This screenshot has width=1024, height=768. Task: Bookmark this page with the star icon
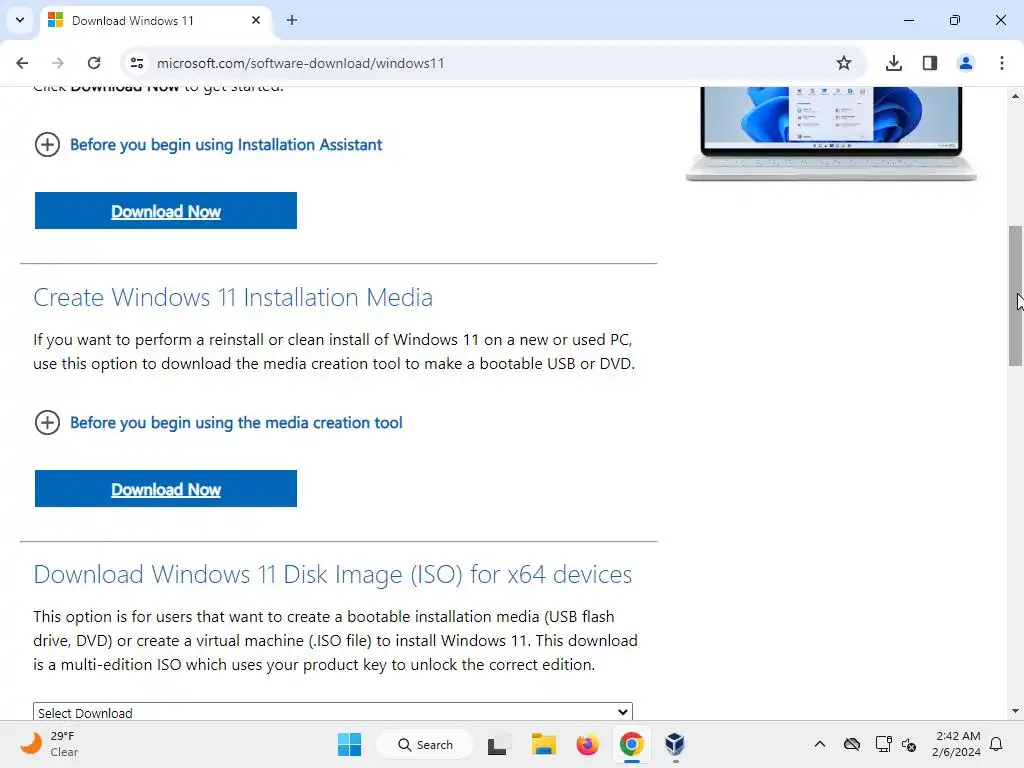pos(844,63)
